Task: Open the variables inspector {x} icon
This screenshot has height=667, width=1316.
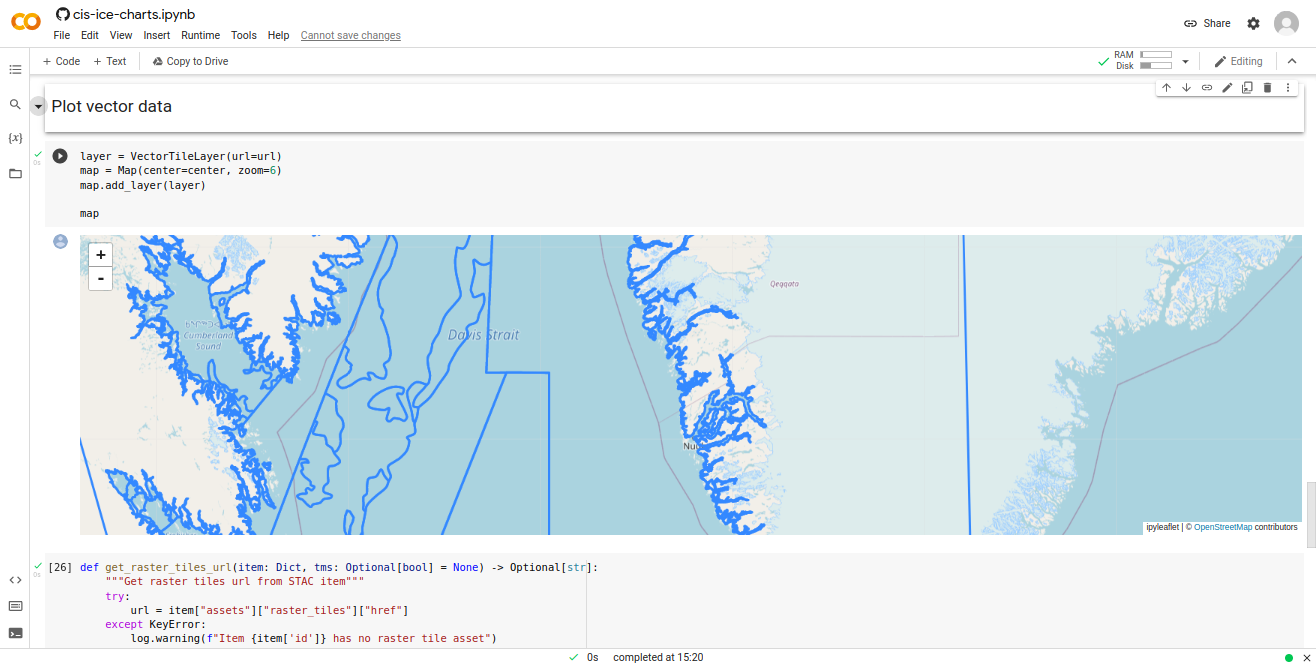Action: pos(15,138)
